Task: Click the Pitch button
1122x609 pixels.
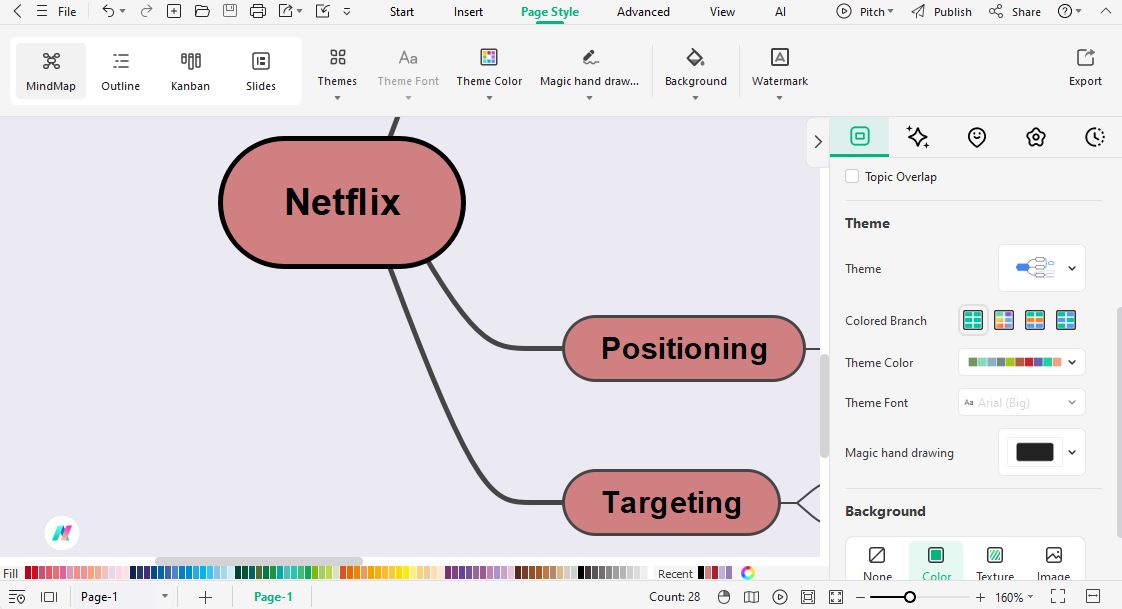Action: (865, 11)
